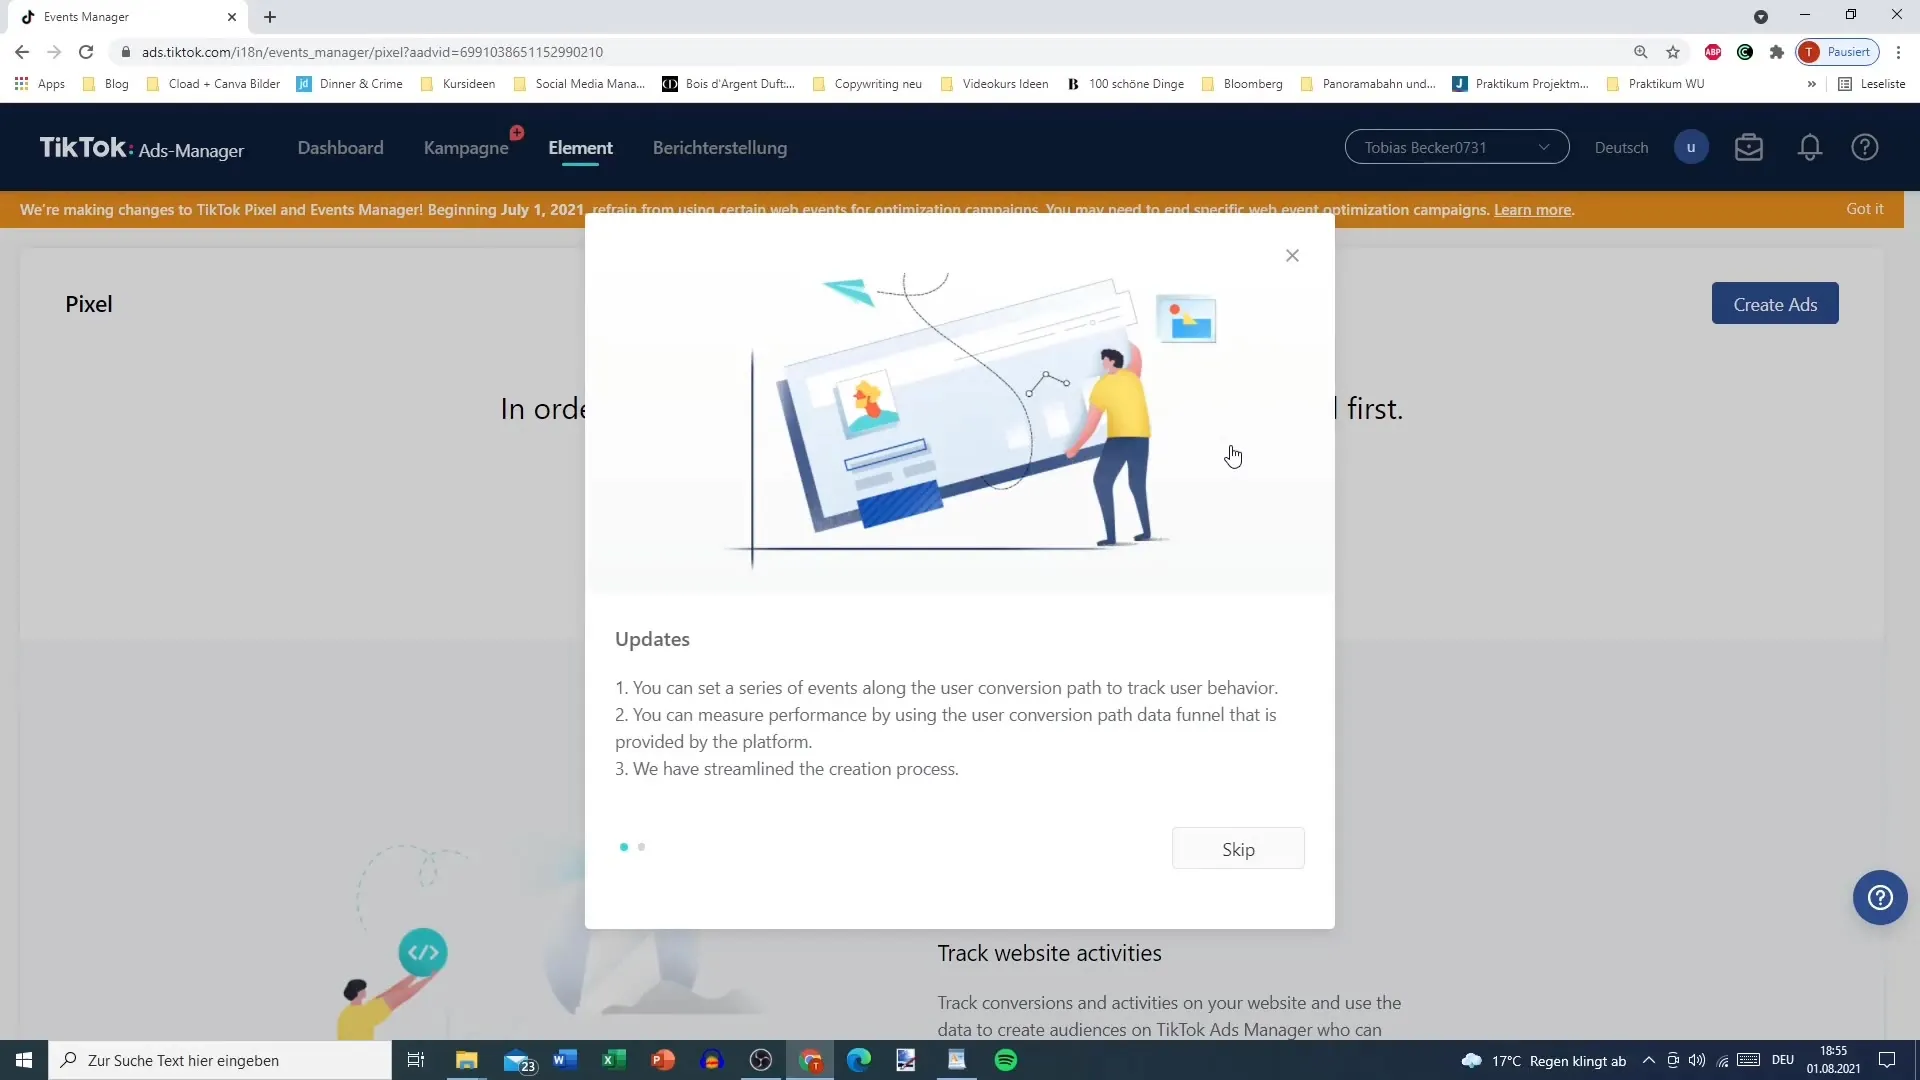
Task: Click the Skip button in Updates dialog
Action: click(x=1238, y=849)
